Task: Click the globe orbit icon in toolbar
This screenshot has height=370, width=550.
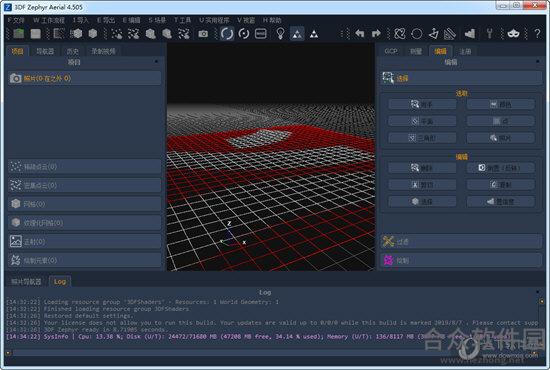Action: [400, 34]
